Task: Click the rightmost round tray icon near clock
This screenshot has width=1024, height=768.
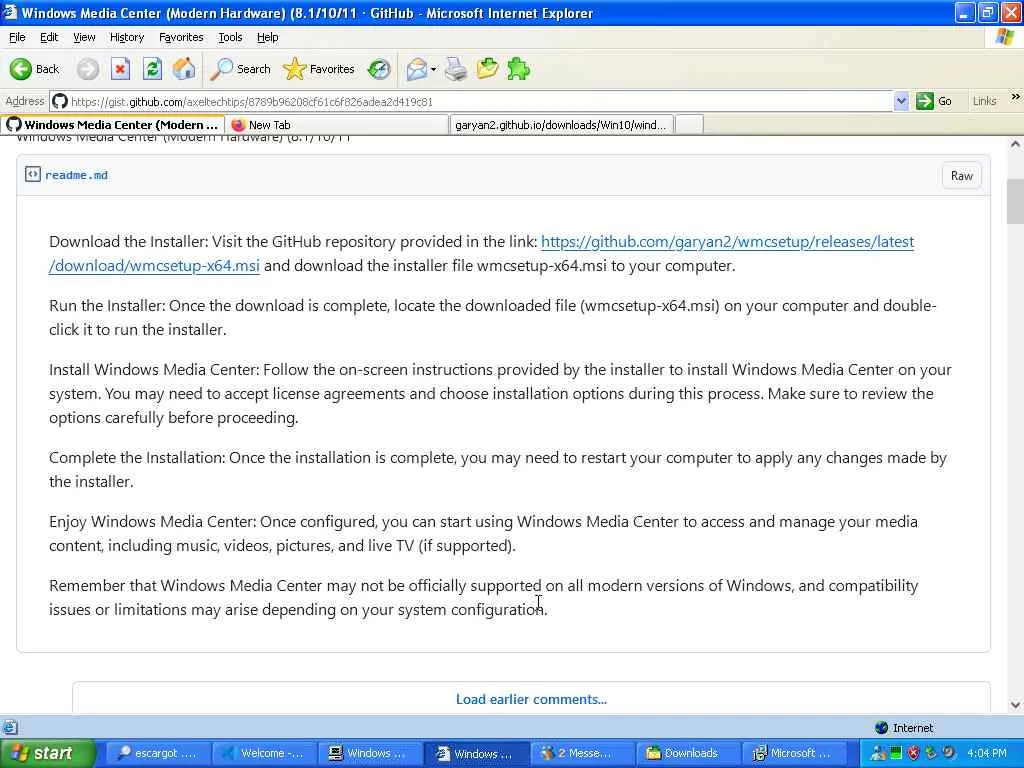Action: 950,753
